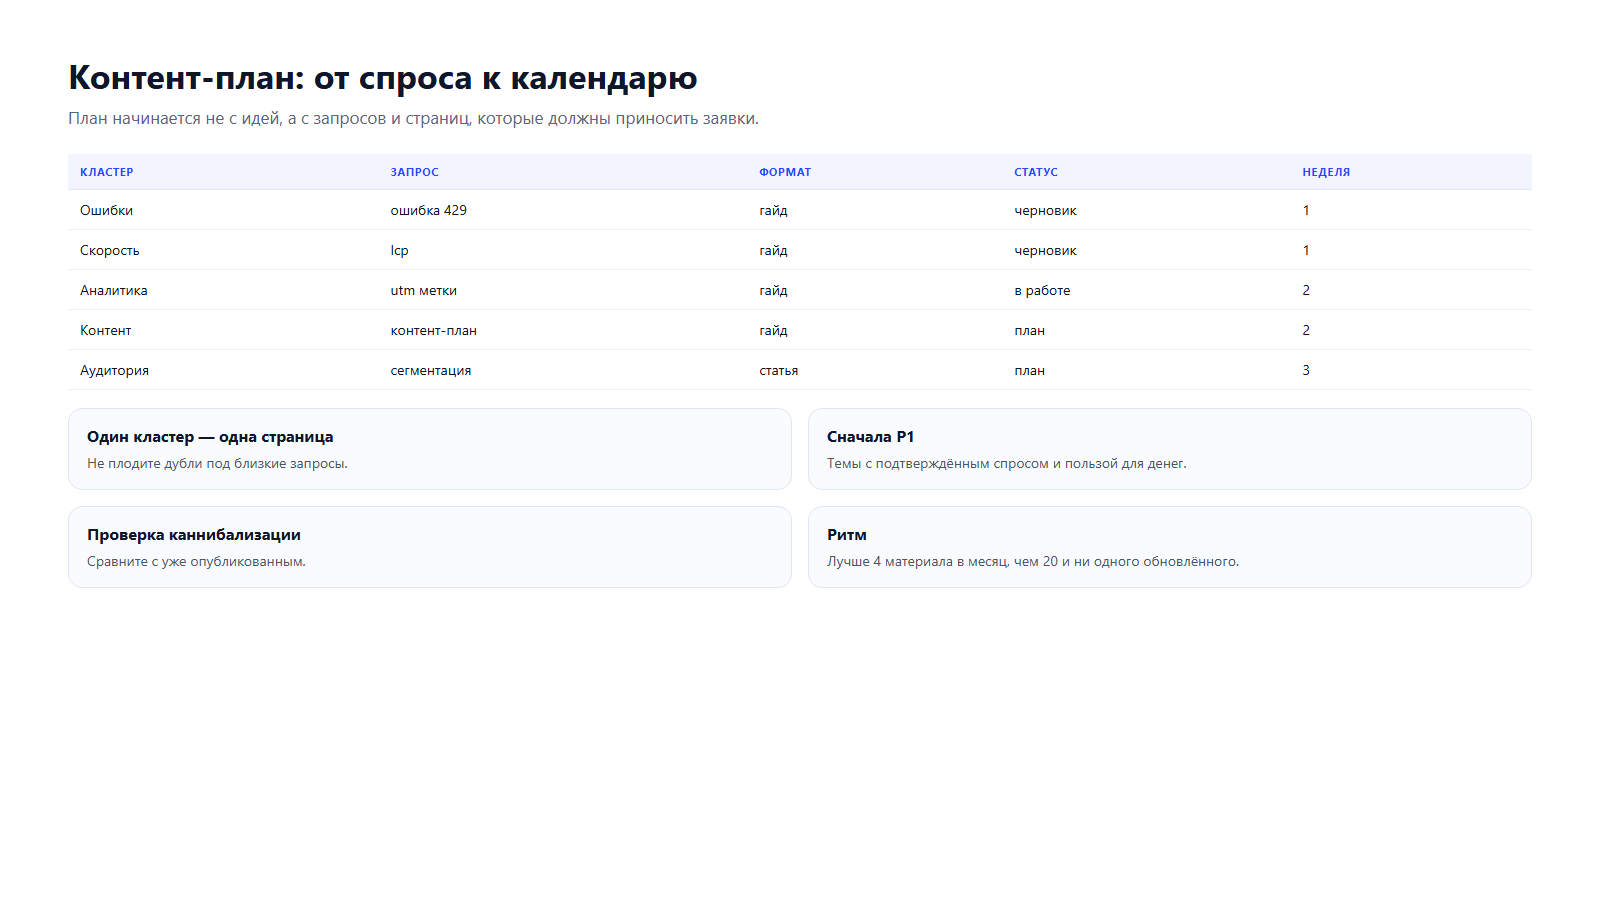Viewport: 1600px width, 900px height.
Task: Select the 'сегментация' query cell
Action: (x=431, y=370)
